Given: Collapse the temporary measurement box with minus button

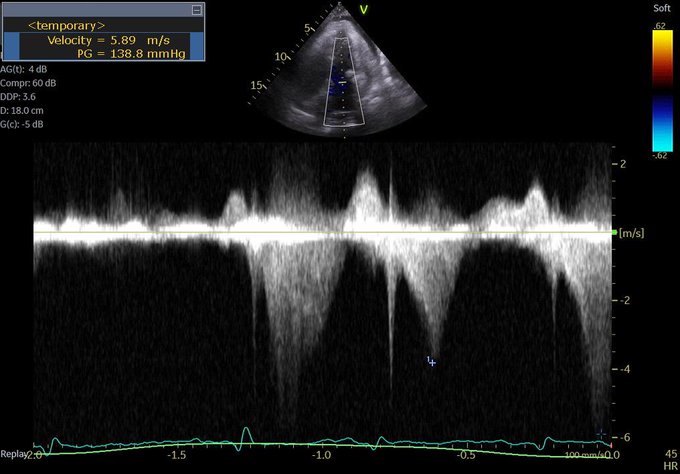Looking at the screenshot, I should (x=196, y=10).
